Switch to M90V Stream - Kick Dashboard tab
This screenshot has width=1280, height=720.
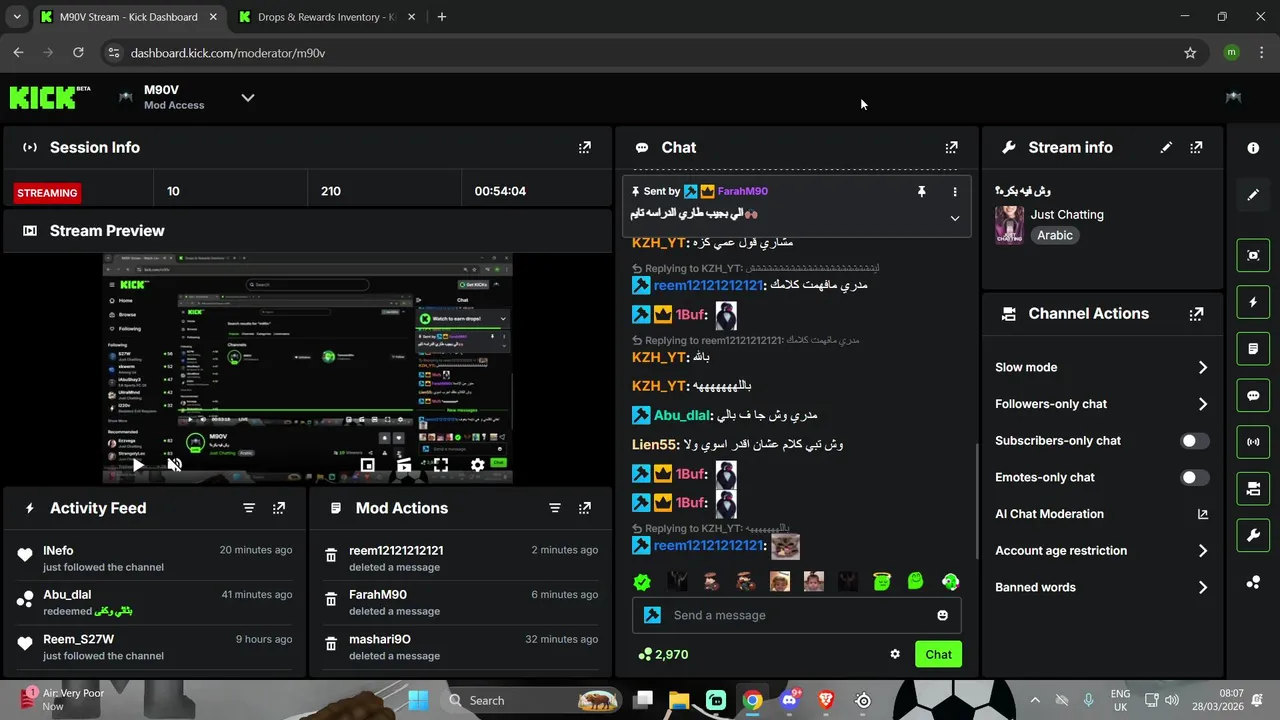(127, 17)
